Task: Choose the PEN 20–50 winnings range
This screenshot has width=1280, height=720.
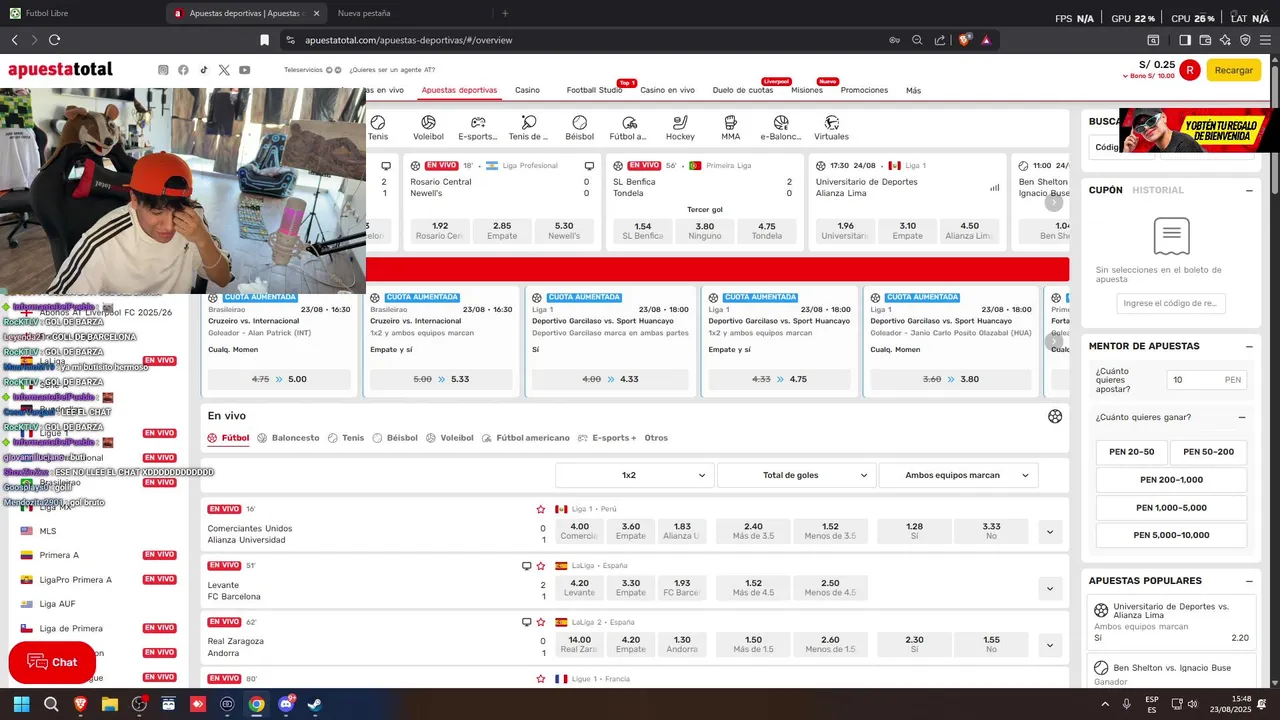Action: coord(1131,452)
